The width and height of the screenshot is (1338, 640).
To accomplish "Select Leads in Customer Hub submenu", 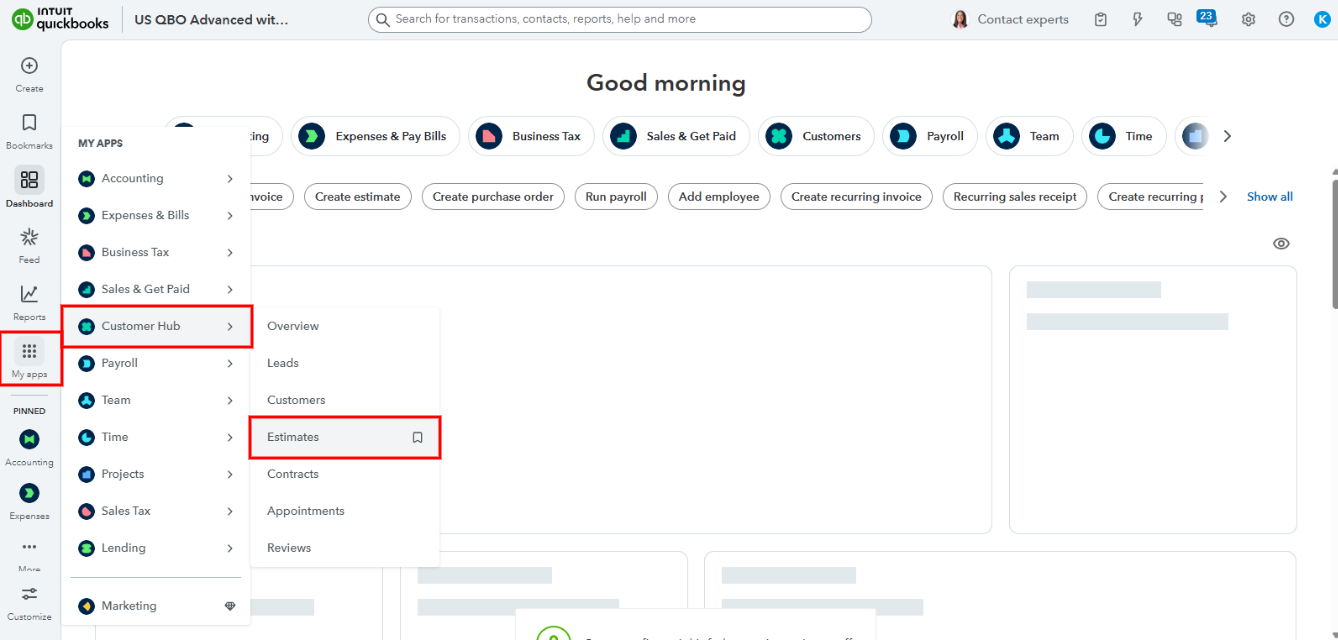I will (344, 363).
